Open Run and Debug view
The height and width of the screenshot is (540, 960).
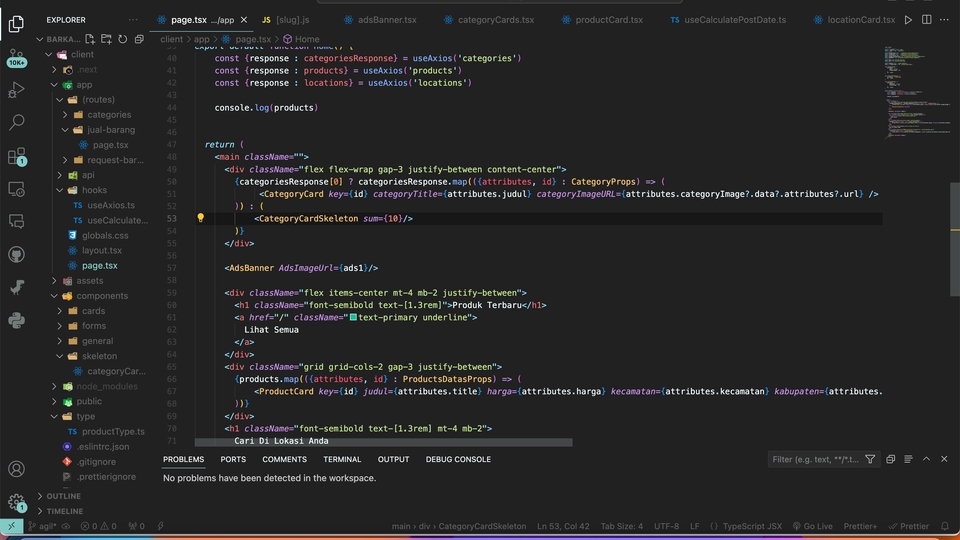click(x=17, y=89)
